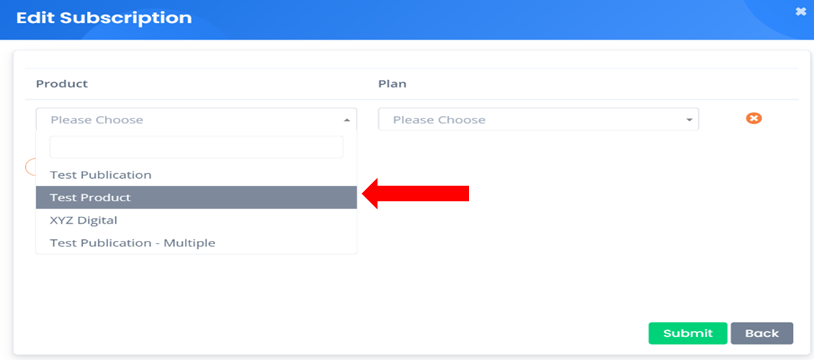This screenshot has width=814, height=360.
Task: Click the 'Edit Subscription' dialog title
Action: click(104, 18)
